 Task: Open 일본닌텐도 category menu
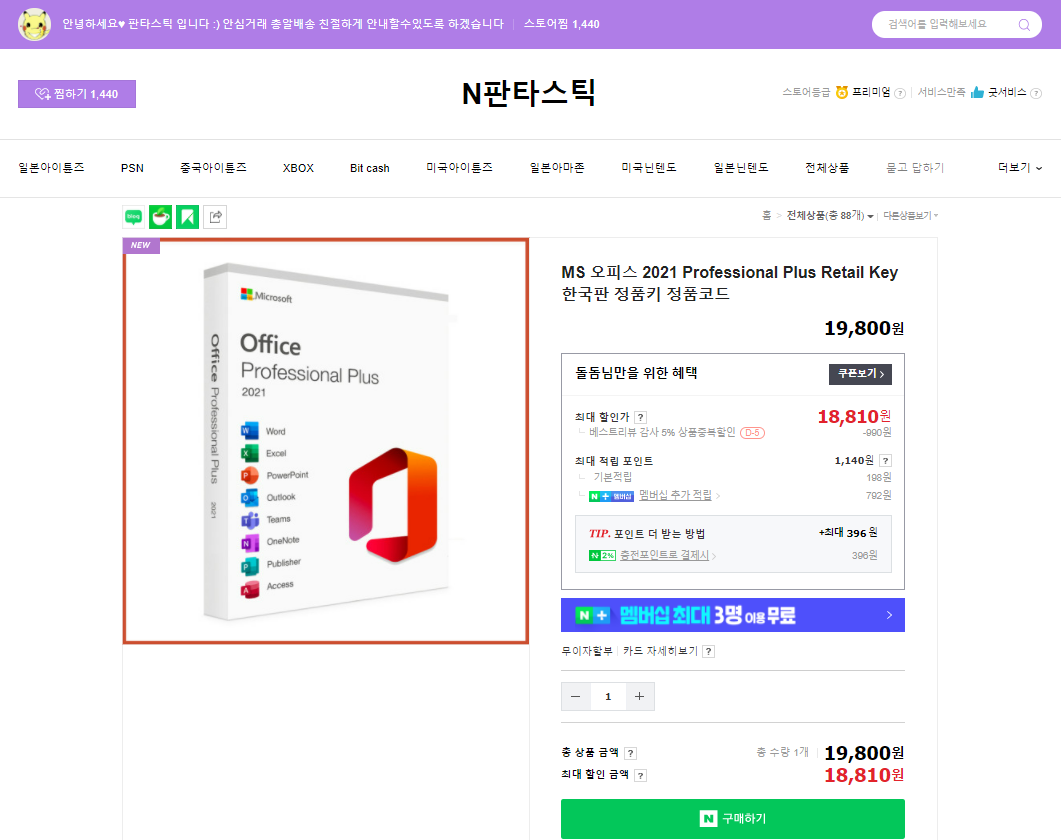pyautogui.click(x=741, y=168)
